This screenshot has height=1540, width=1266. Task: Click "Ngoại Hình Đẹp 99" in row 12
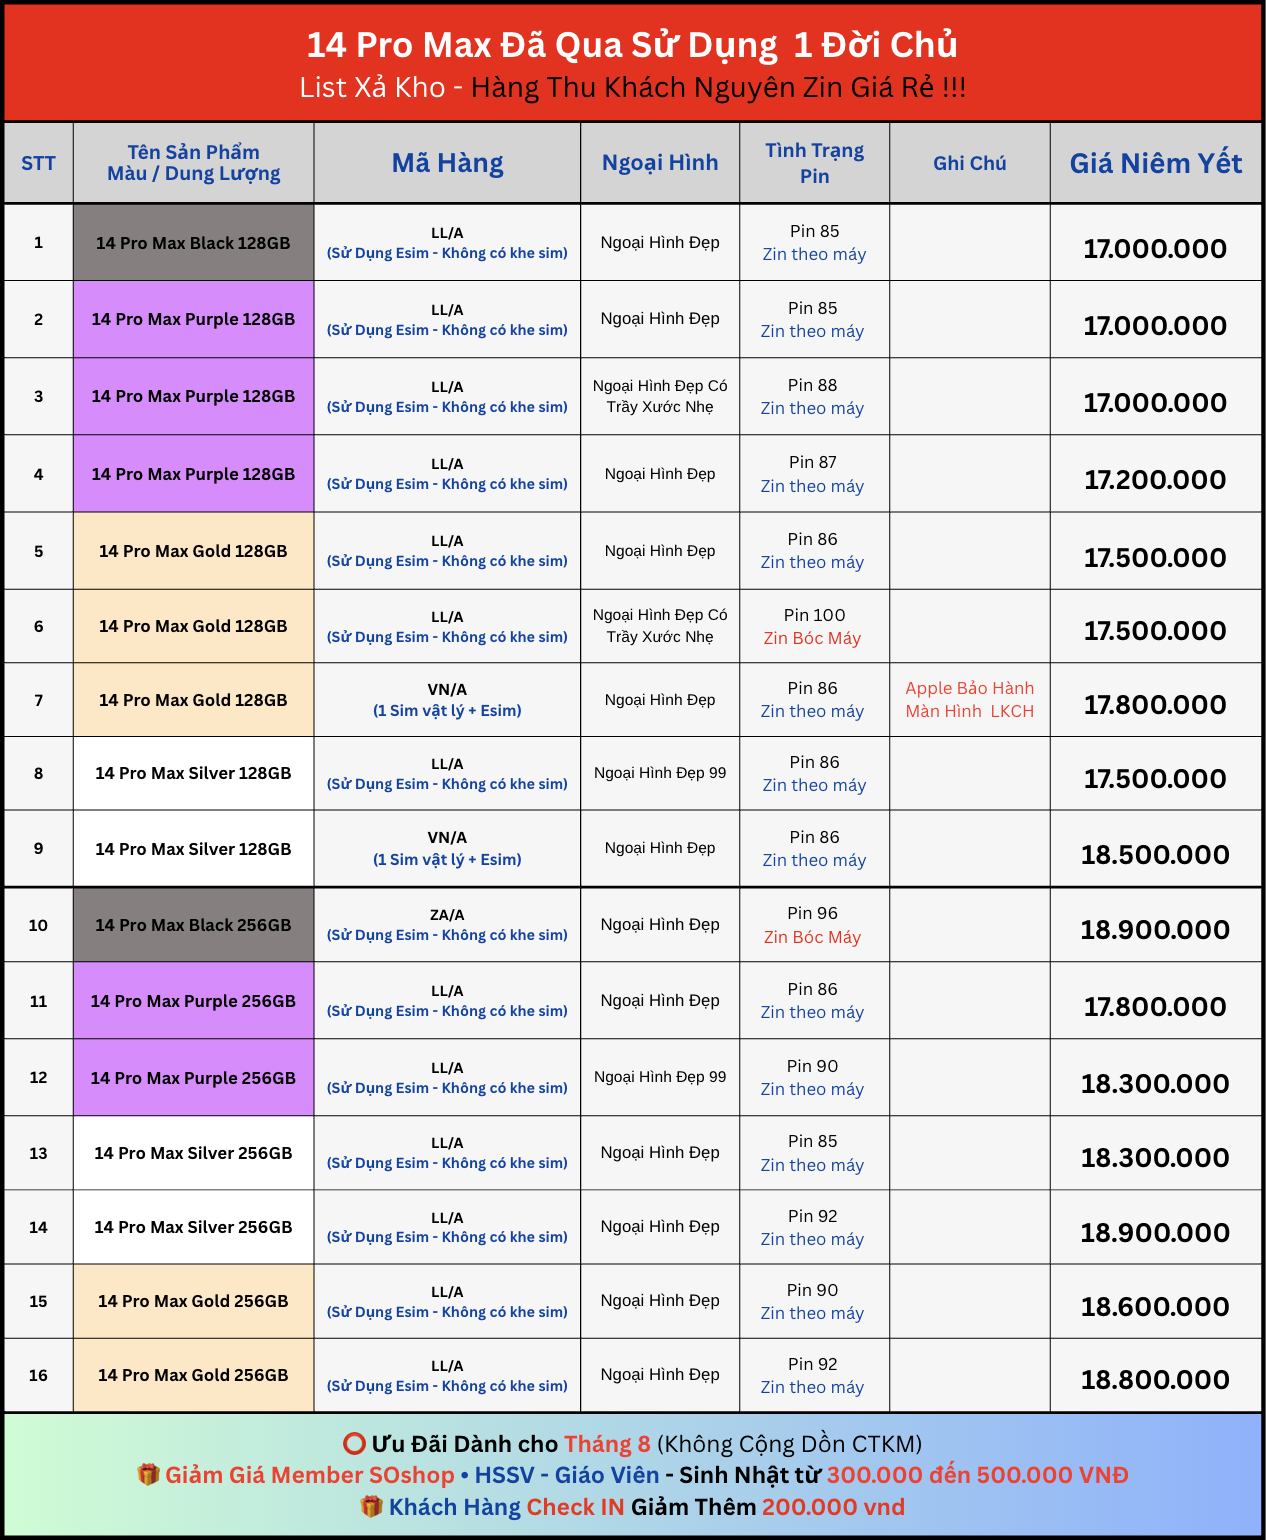click(x=660, y=1077)
